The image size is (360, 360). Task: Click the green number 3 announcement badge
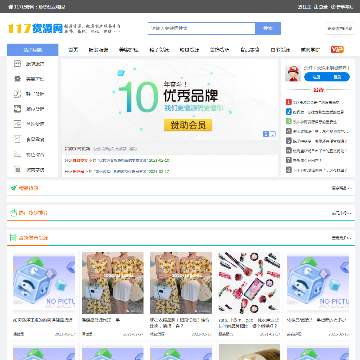289,122
